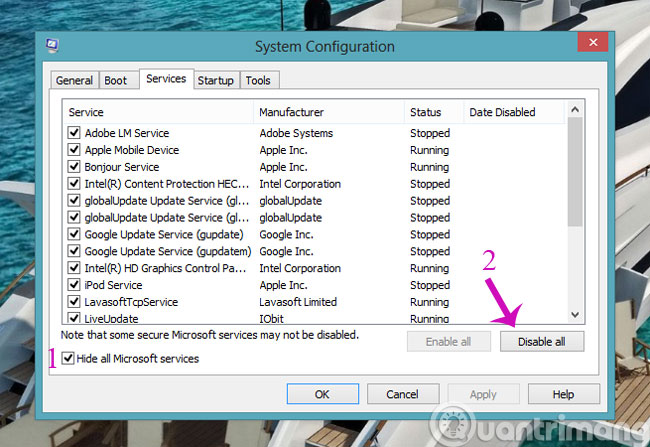This screenshot has width=650, height=447.
Task: Click the Cancel button
Action: coord(403,394)
